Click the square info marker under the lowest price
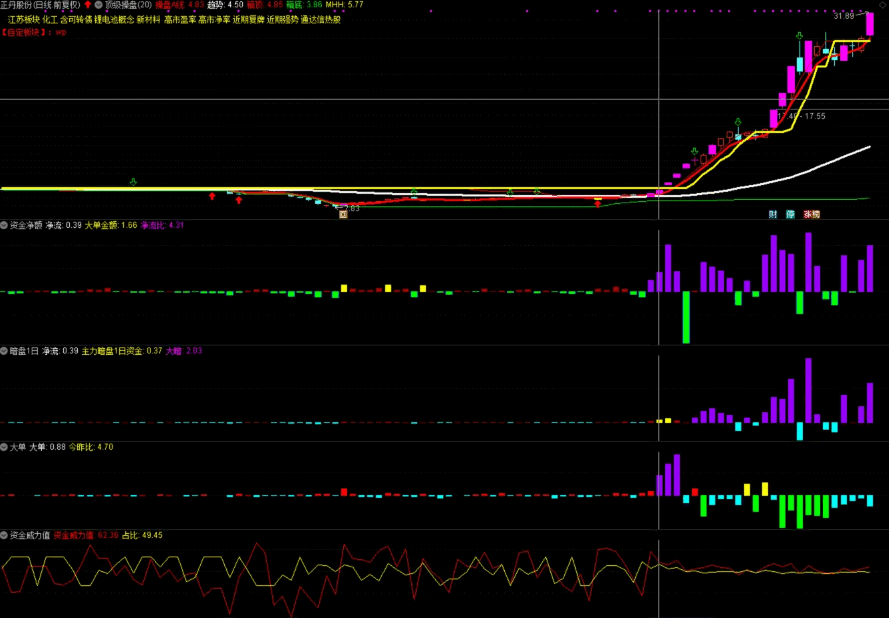The width and height of the screenshot is (889, 618). click(x=343, y=214)
